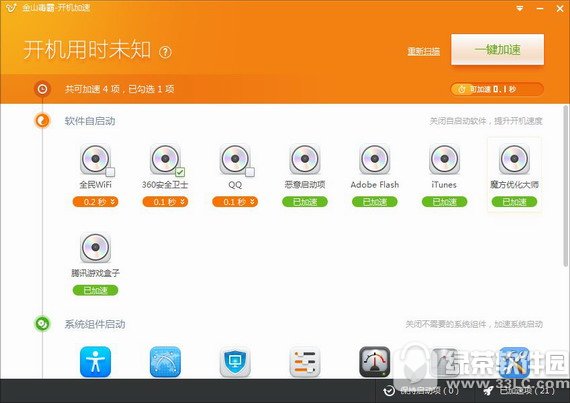Click the iTunes label

point(444,185)
